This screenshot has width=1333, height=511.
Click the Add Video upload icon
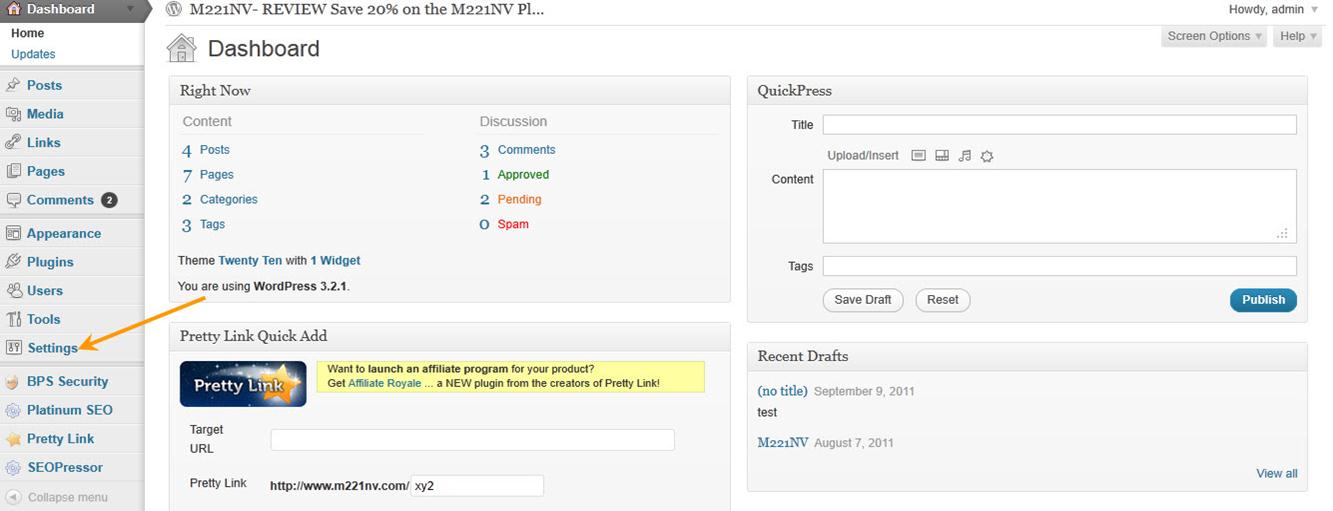941,156
